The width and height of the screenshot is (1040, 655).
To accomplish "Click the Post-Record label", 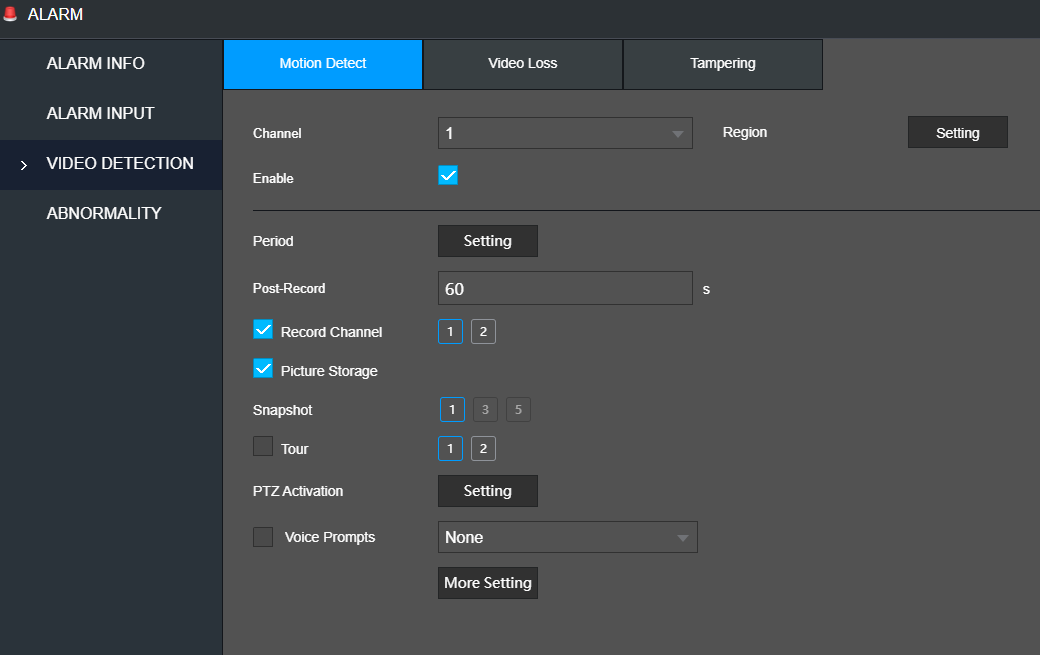I will [289, 288].
